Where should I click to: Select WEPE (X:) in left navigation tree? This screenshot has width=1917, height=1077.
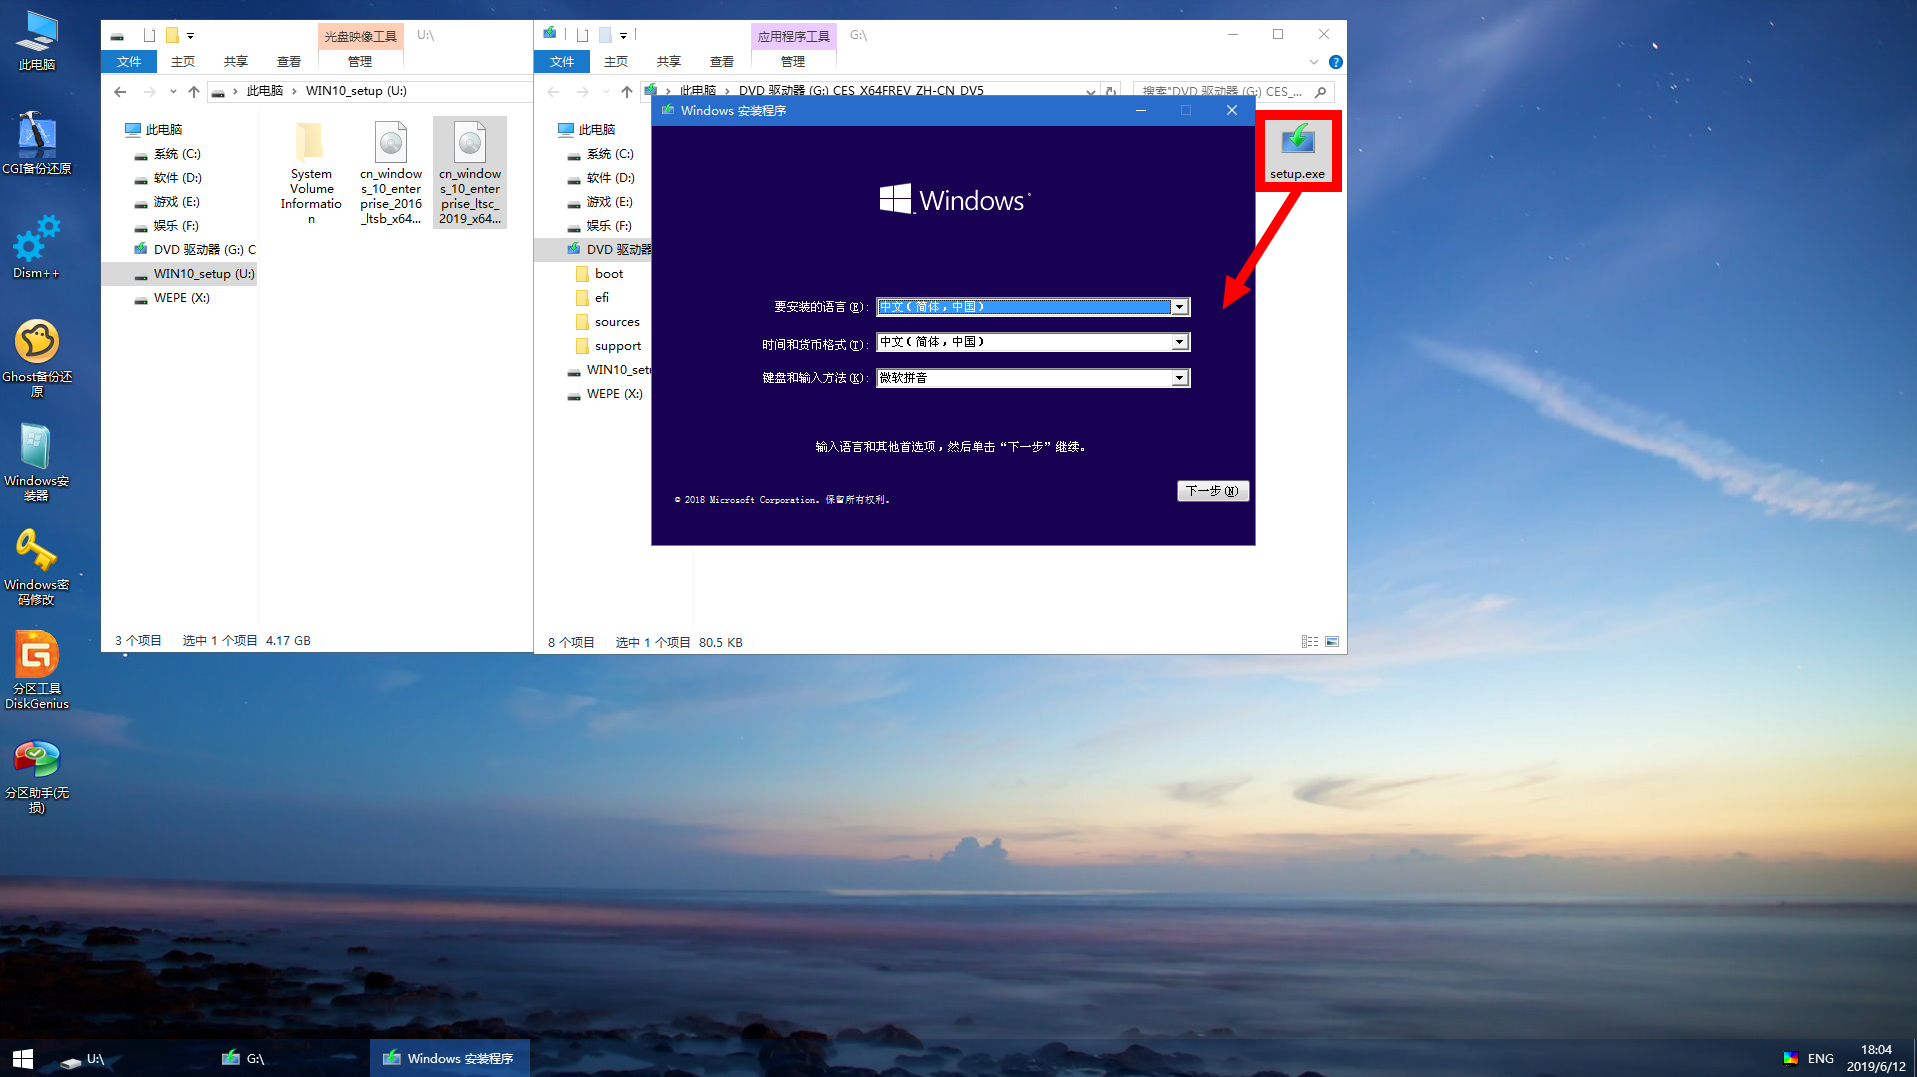181,298
